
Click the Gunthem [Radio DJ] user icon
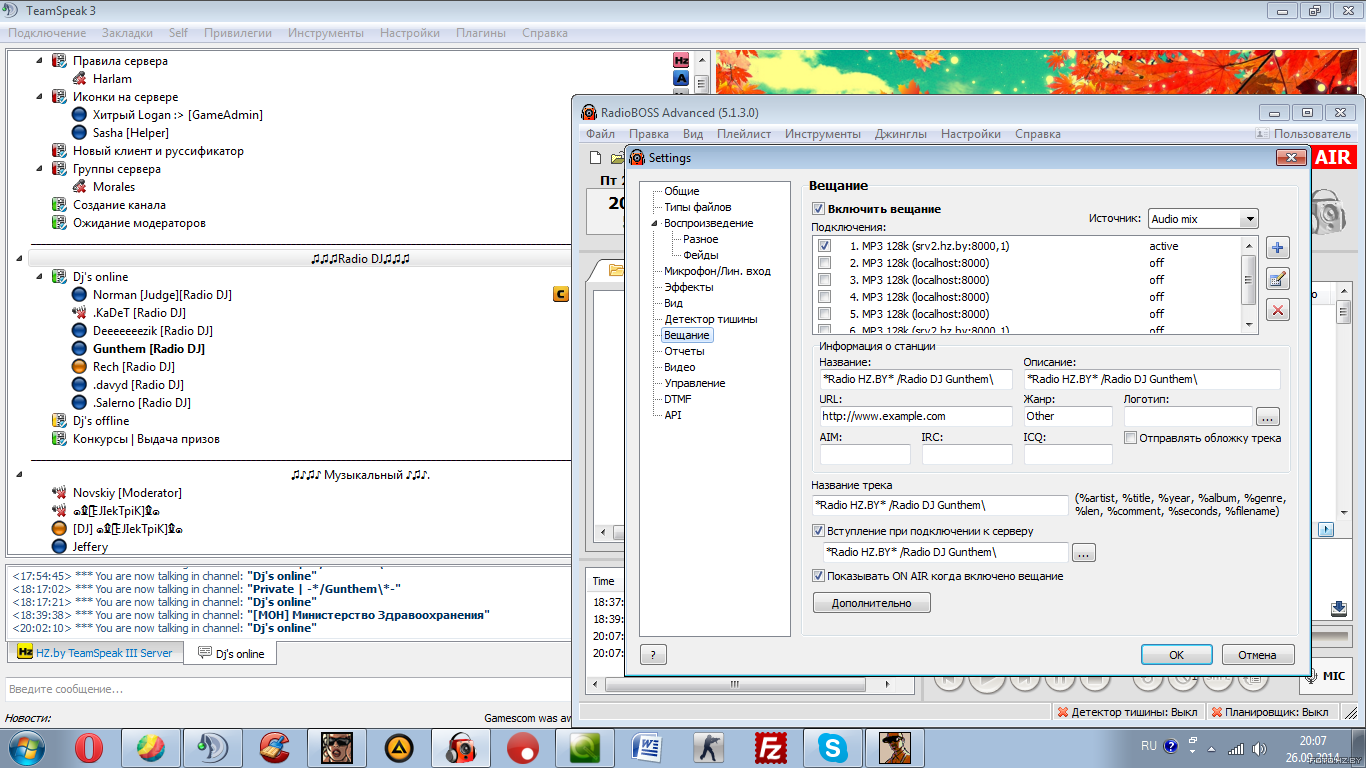[x=80, y=349]
